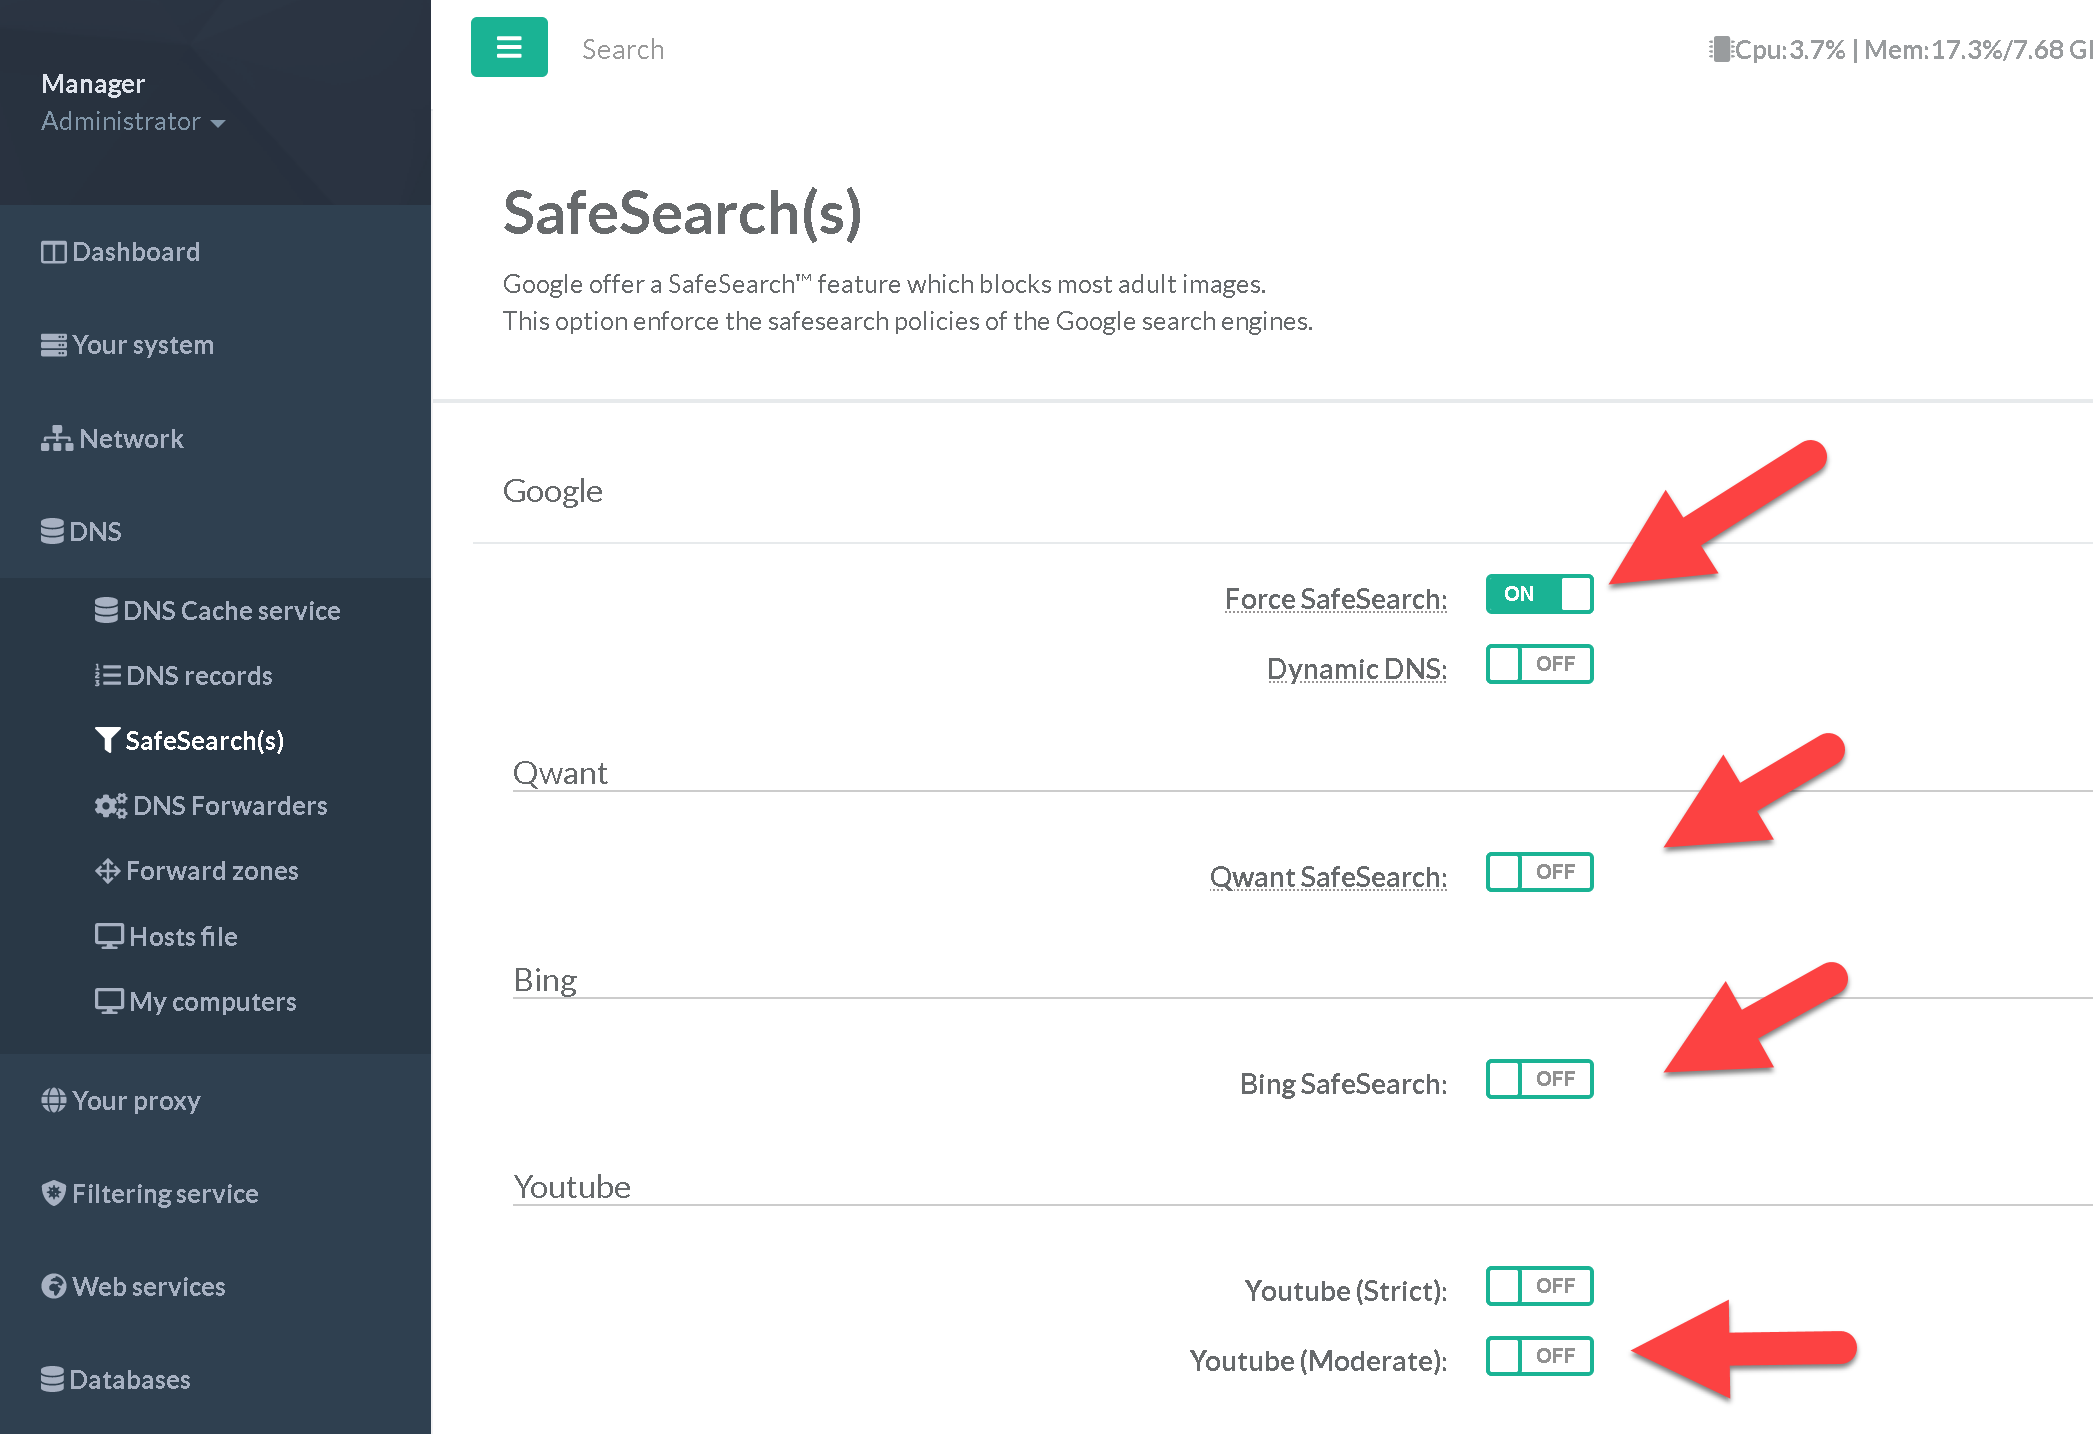Image resolution: width=2093 pixels, height=1434 pixels.
Task: Click the CPU chip status icon
Action: click(1719, 49)
